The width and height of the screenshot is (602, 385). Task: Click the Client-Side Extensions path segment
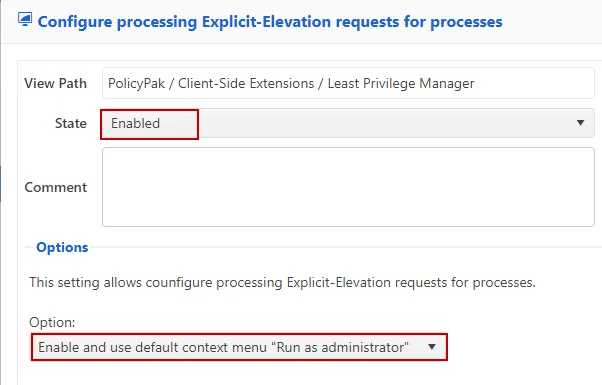[x=246, y=83]
